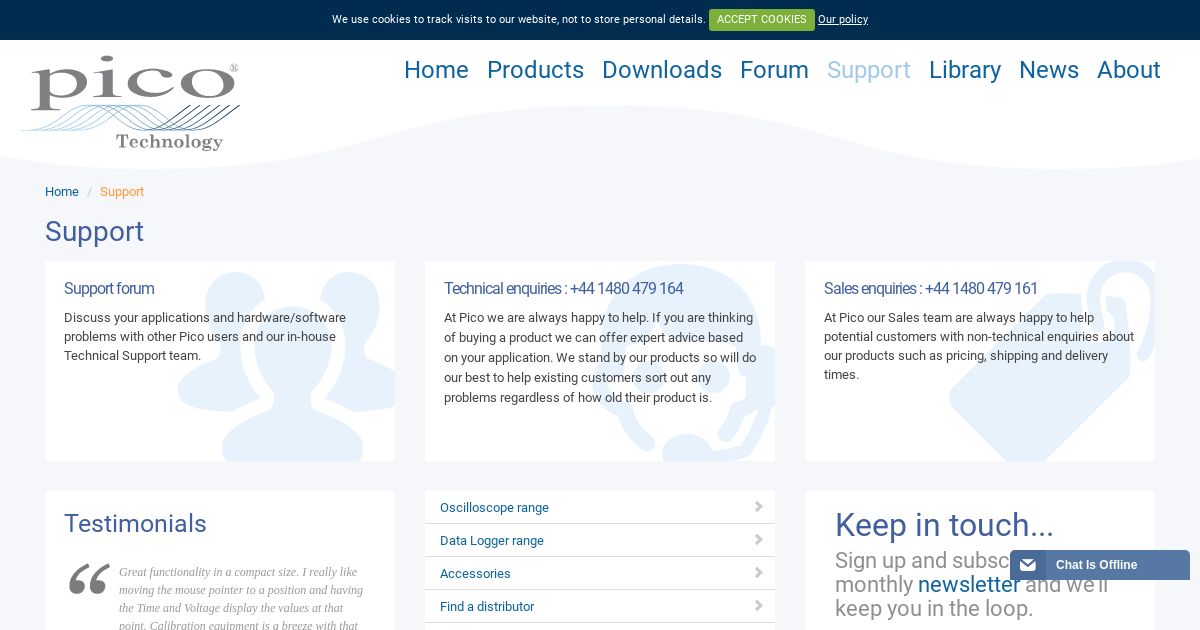Click the Technical enquiries phone heading
This screenshot has height=630, width=1200.
(x=564, y=288)
